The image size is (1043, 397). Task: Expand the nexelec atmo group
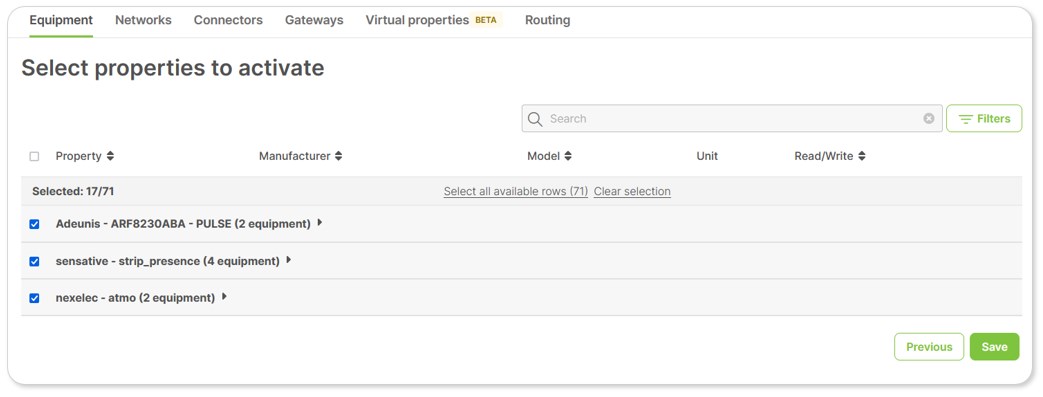tap(224, 297)
